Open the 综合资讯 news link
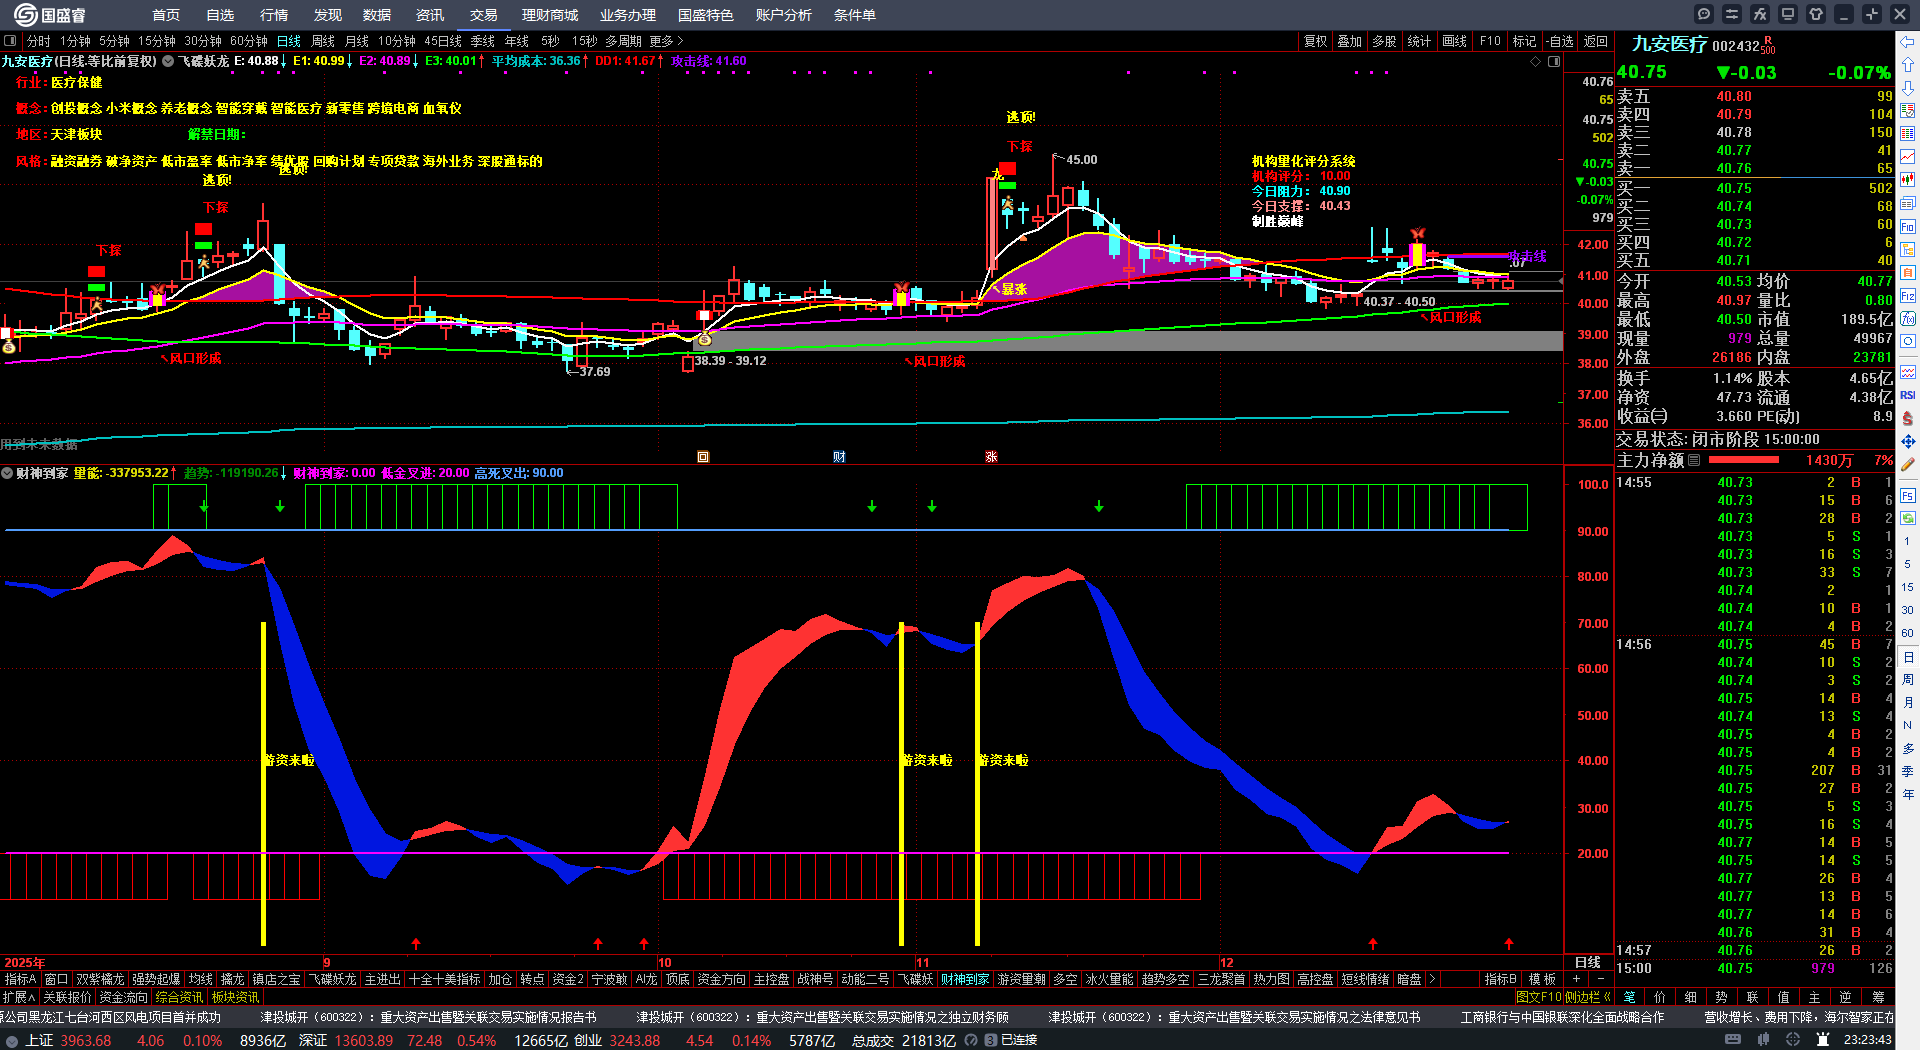The width and height of the screenshot is (1920, 1050). 180,997
